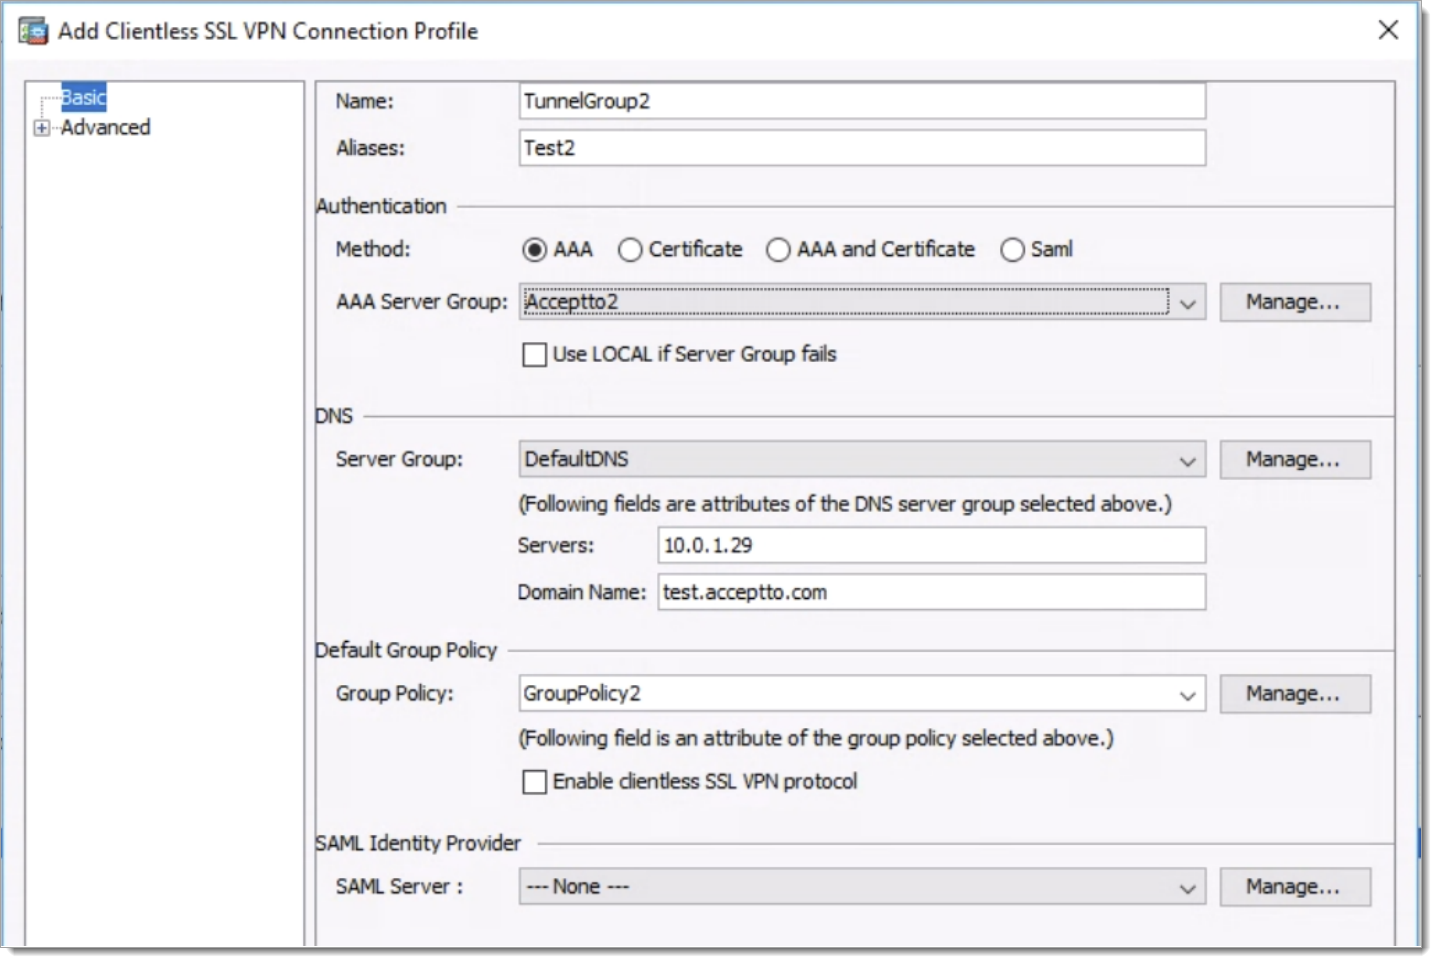The width and height of the screenshot is (1437, 963).
Task: Click the Aliases field containing Test2
Action: coord(862,148)
